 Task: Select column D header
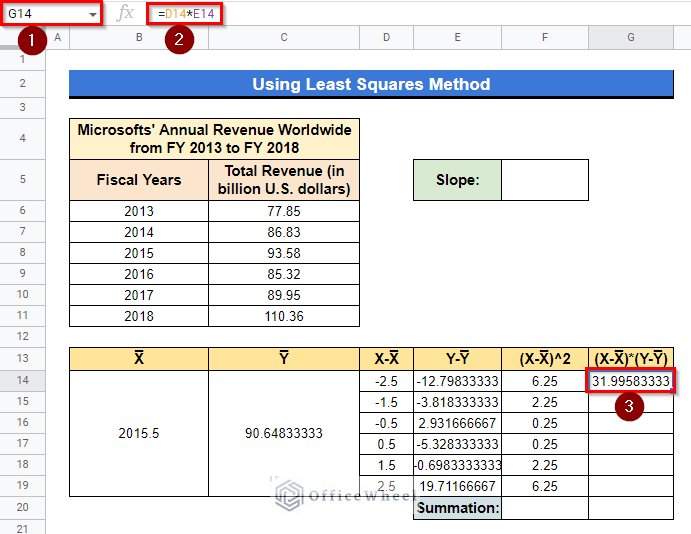(x=386, y=37)
